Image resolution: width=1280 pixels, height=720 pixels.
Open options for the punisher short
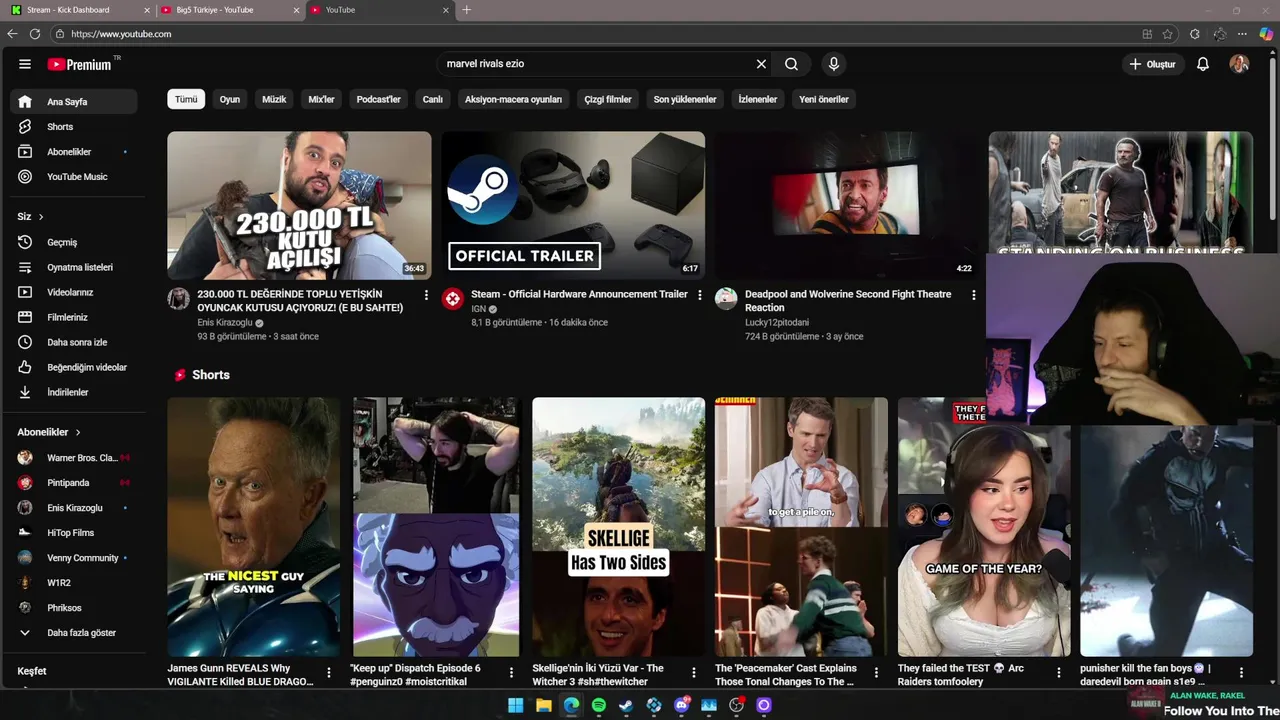point(1241,673)
